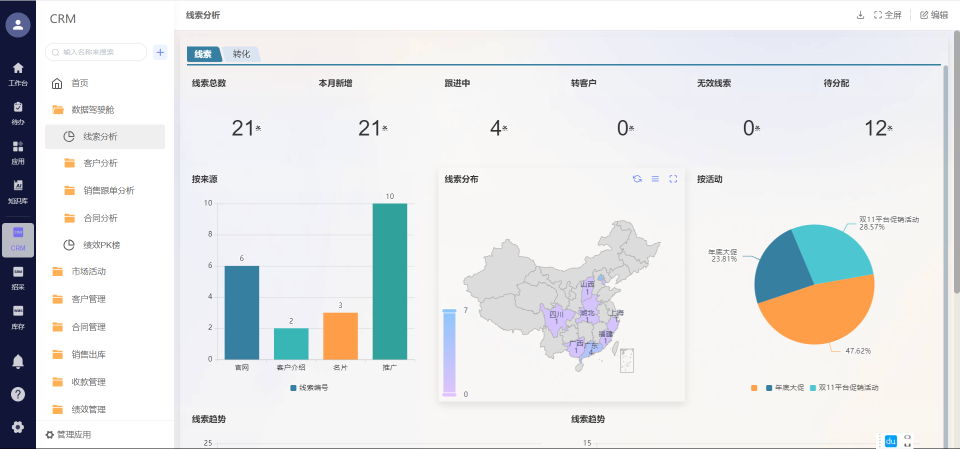Toggle 年底大促 legend in pie chart
The height and width of the screenshot is (449, 960).
coord(785,387)
